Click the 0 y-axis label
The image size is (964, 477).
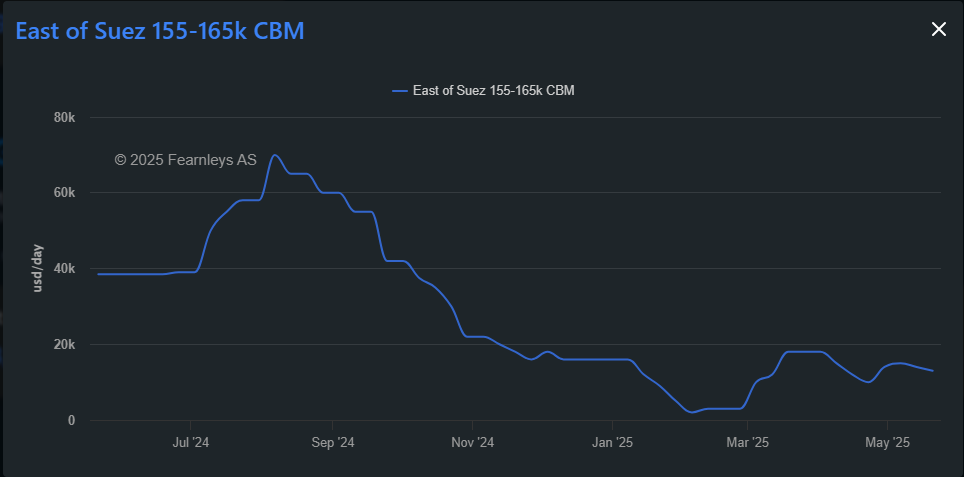pyautogui.click(x=71, y=420)
